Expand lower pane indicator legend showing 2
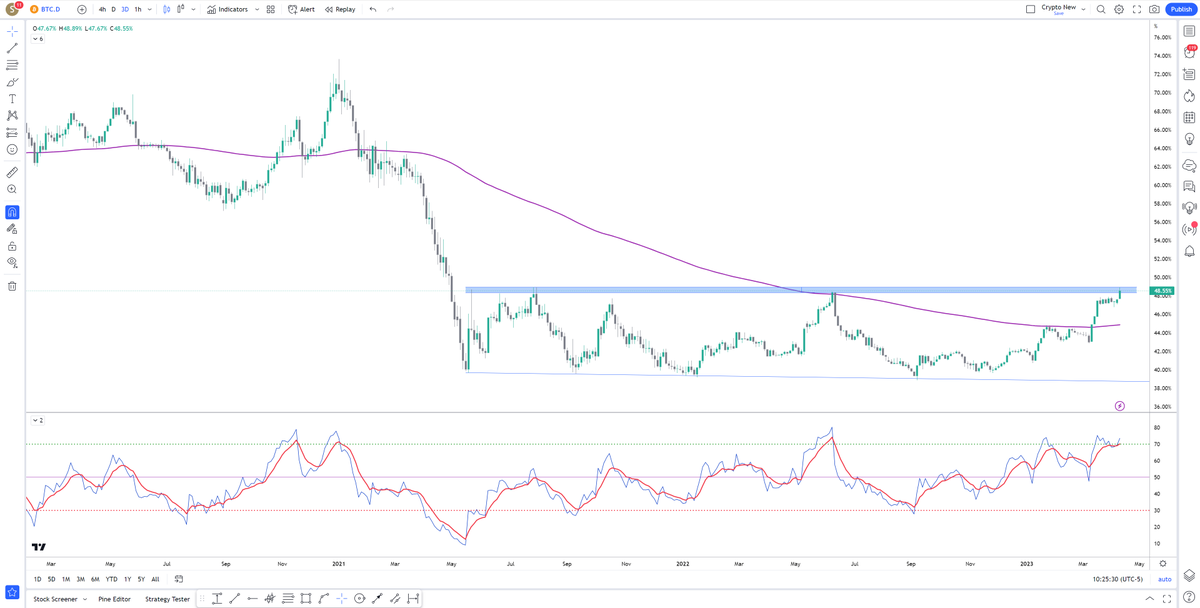Screen dimensions: 1200x608 pos(38,420)
